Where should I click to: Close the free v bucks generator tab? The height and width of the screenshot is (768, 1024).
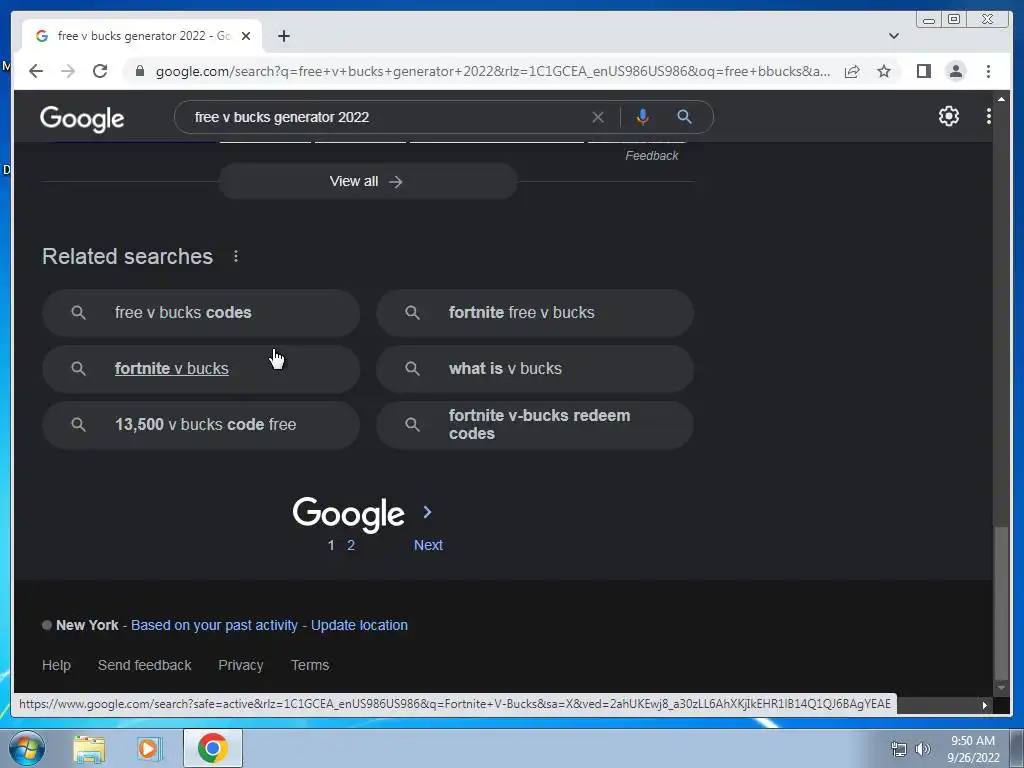(x=246, y=36)
